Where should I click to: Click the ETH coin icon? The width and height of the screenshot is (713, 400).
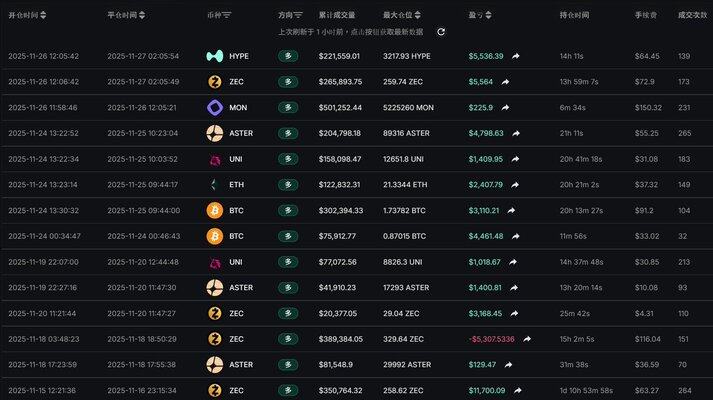[214, 185]
